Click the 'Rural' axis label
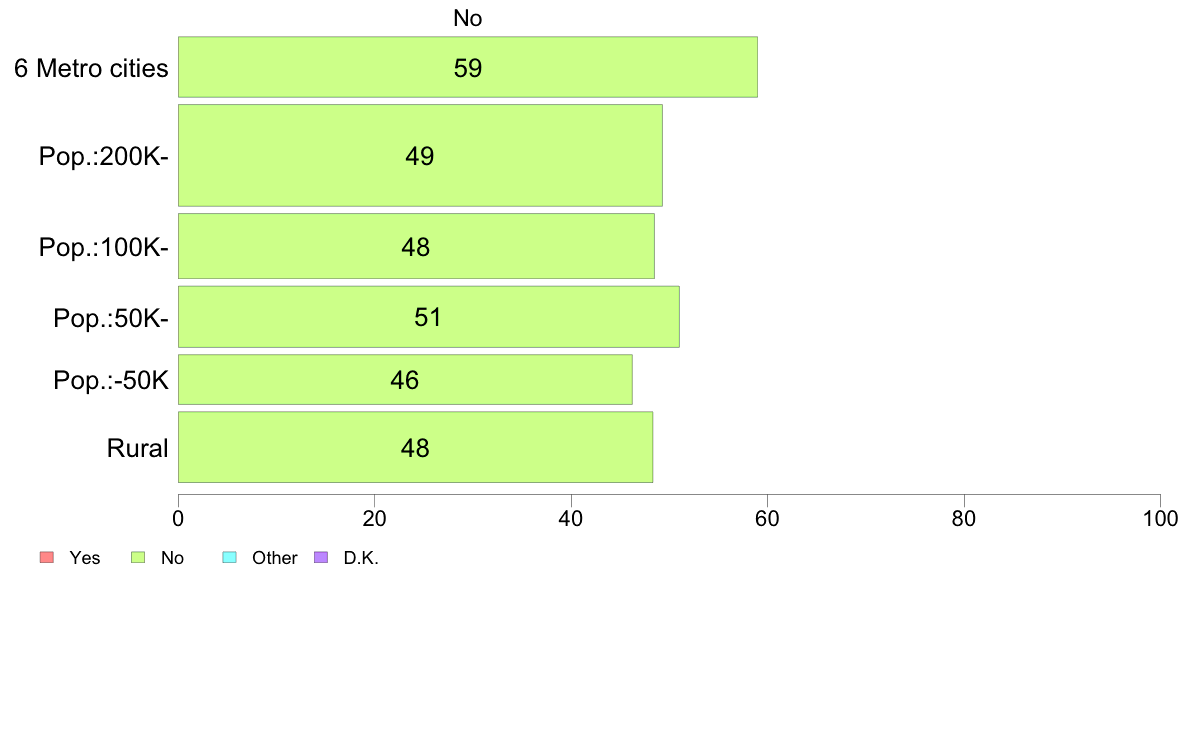This screenshot has height=736, width=1188. click(137, 448)
